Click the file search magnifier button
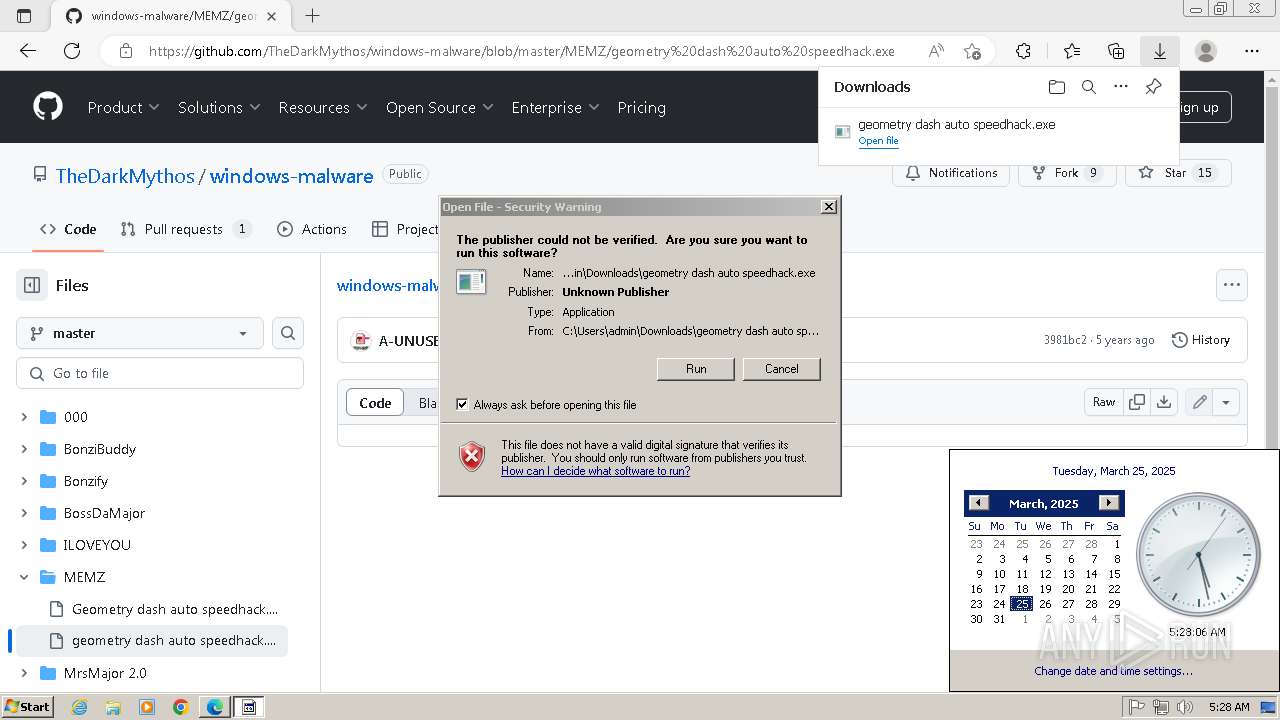The height and width of the screenshot is (720, 1280). (x=288, y=333)
